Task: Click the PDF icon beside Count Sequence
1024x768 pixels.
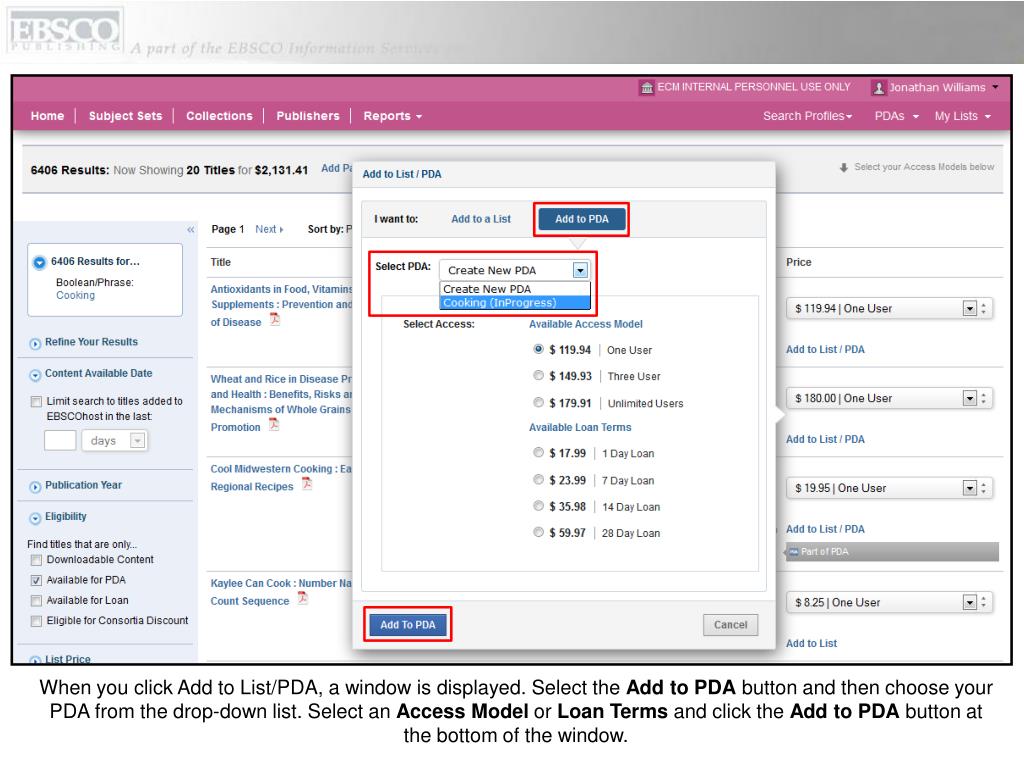Action: (302, 598)
